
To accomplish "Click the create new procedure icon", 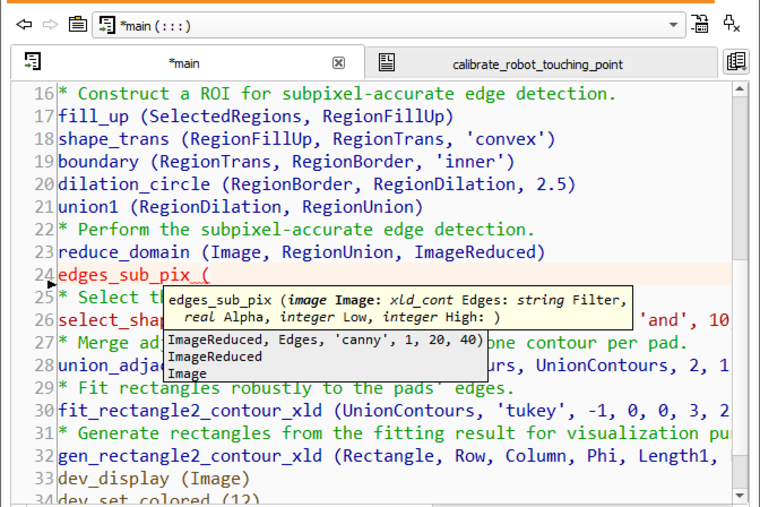I will point(700,24).
